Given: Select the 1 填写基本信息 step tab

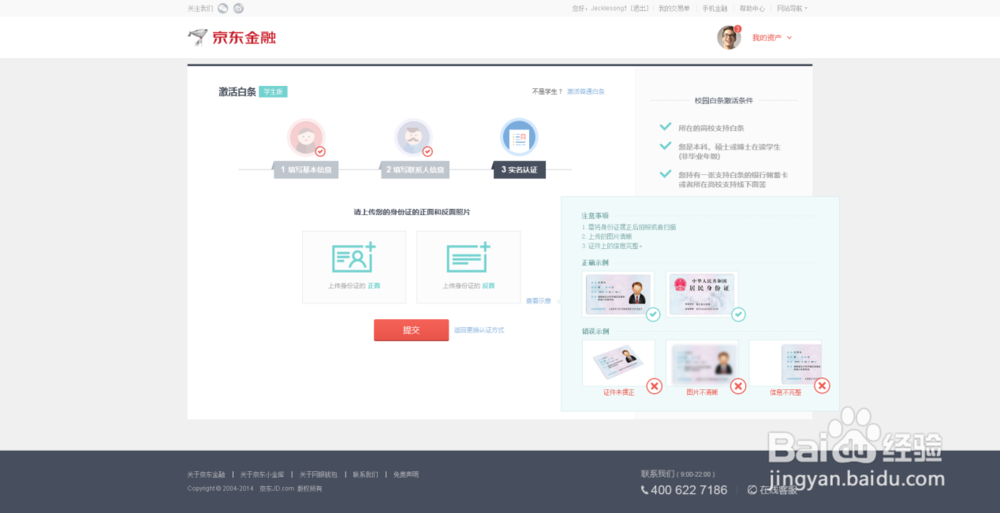Looking at the screenshot, I should pos(306,170).
